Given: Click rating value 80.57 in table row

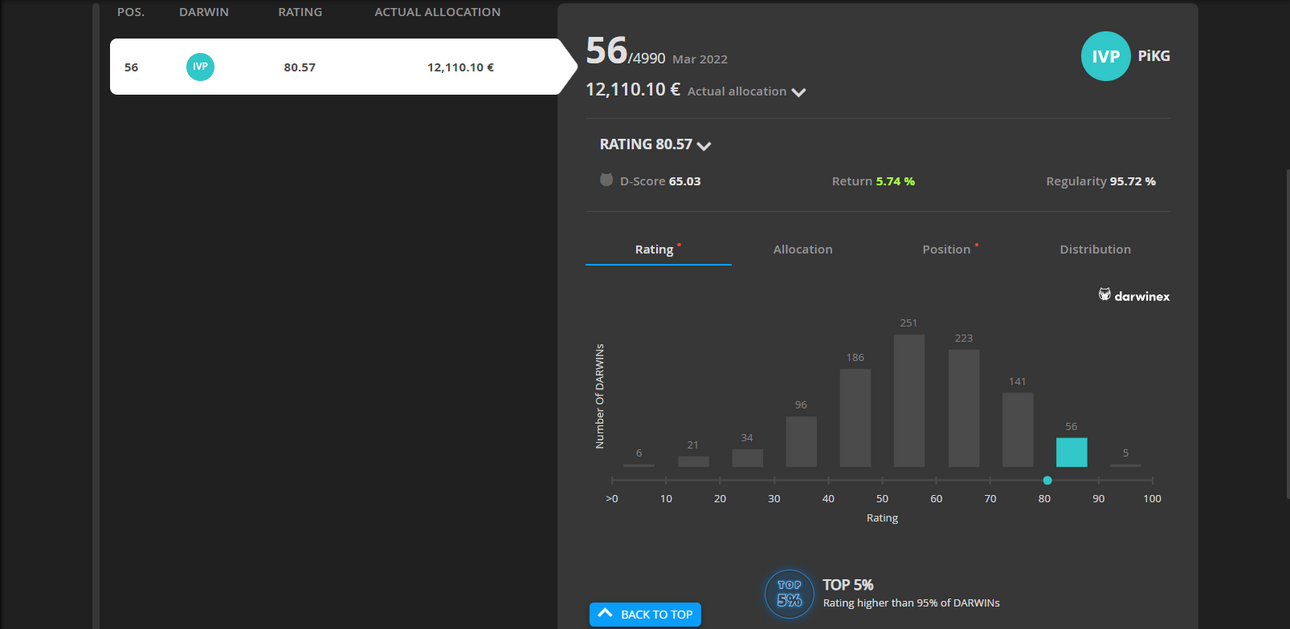Looking at the screenshot, I should (300, 67).
